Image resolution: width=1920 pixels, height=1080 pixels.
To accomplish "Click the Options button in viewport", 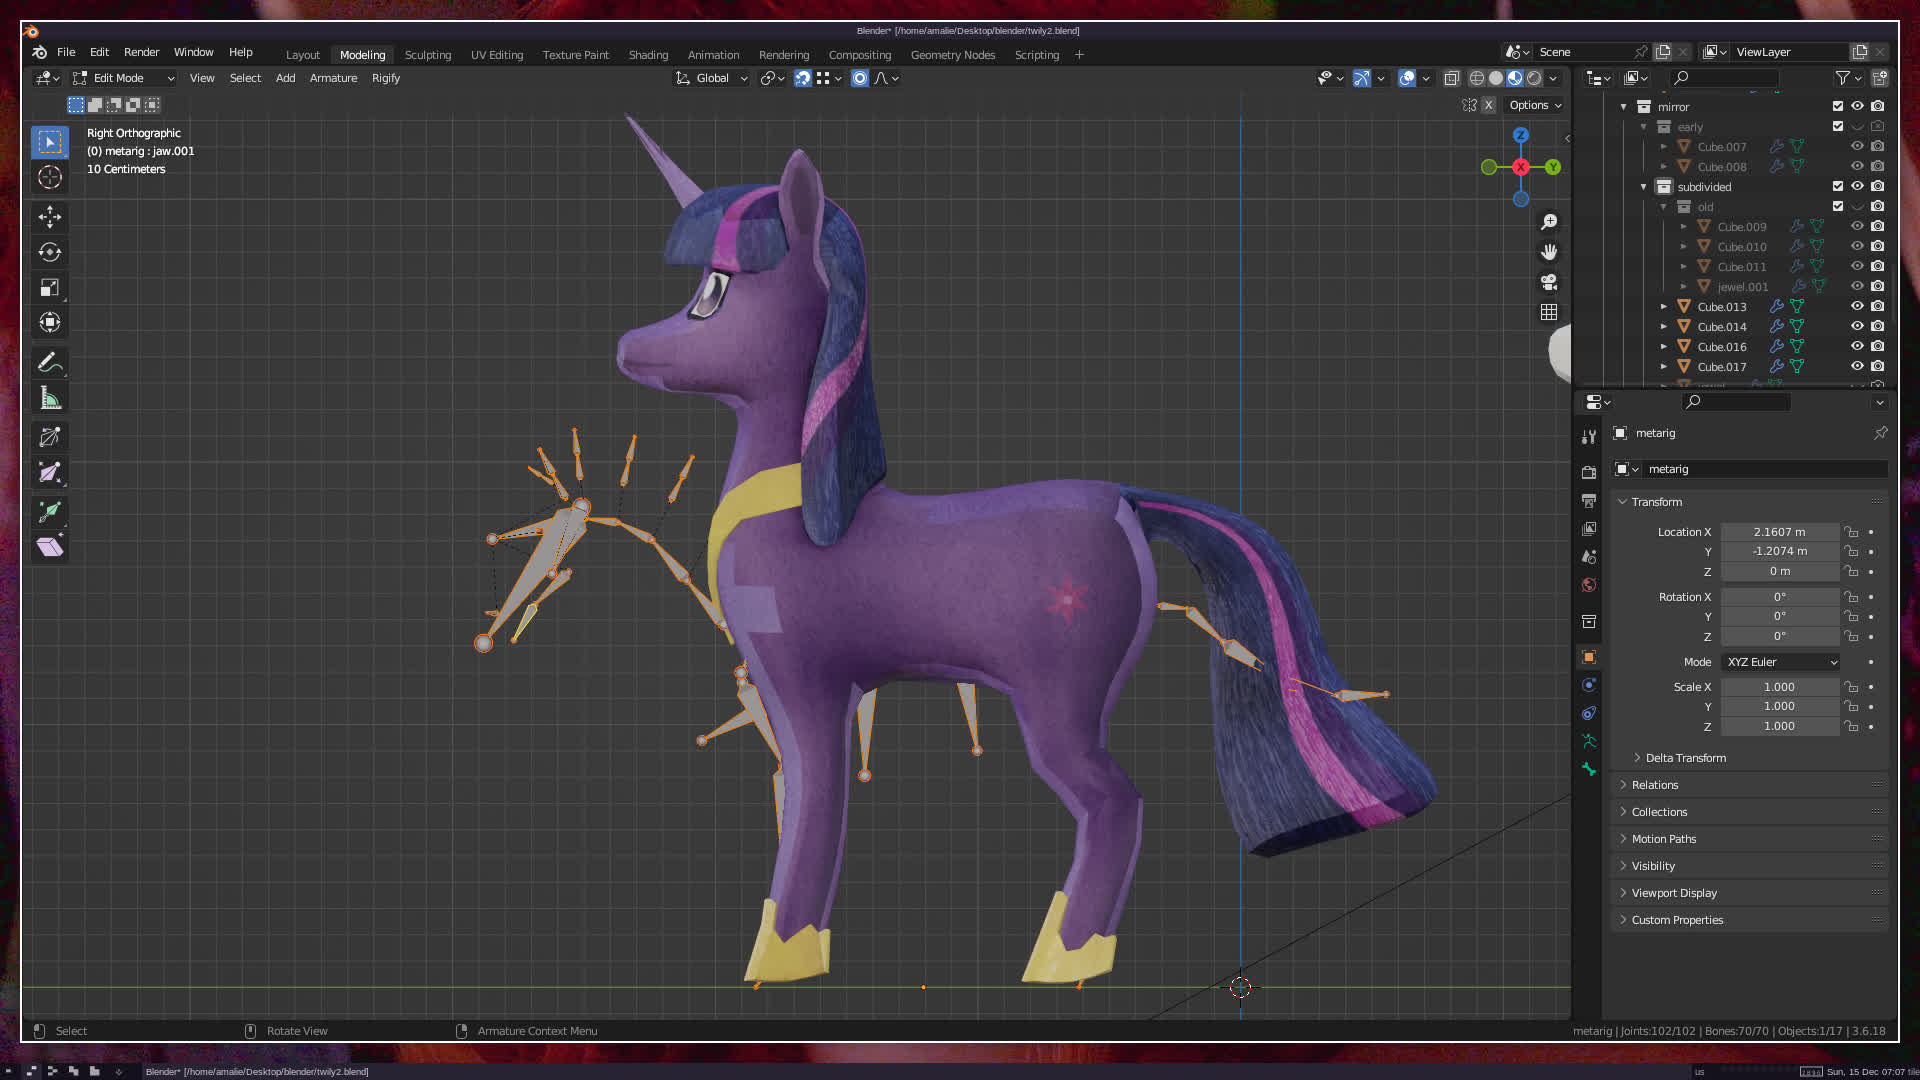I will [1534, 105].
